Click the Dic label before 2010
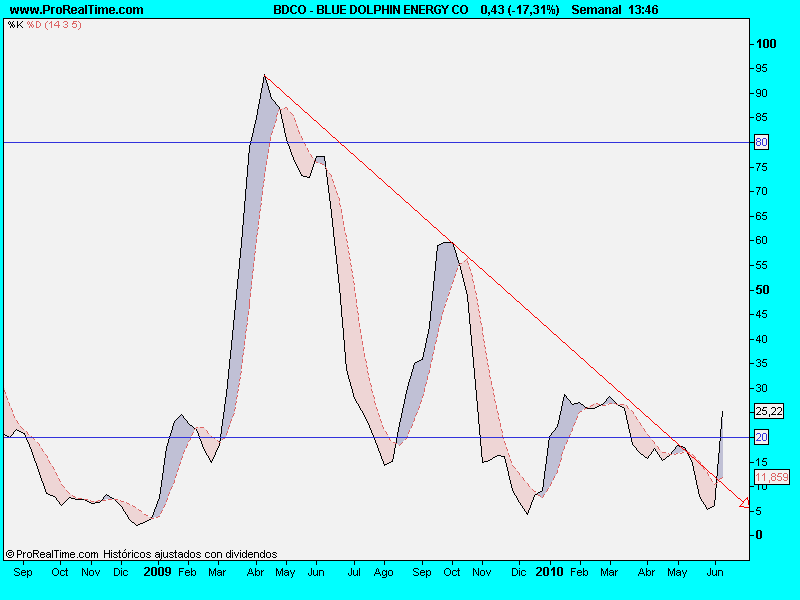This screenshot has height=600, width=800. tap(518, 572)
